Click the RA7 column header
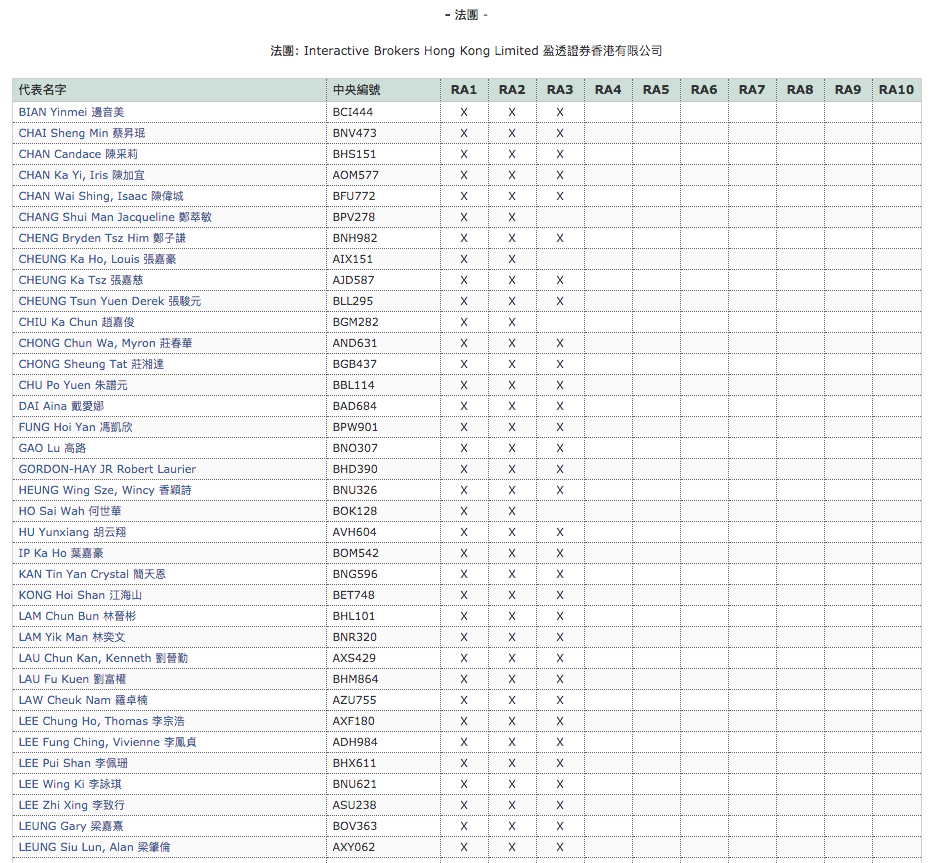The height and width of the screenshot is (863, 938). 752,90
